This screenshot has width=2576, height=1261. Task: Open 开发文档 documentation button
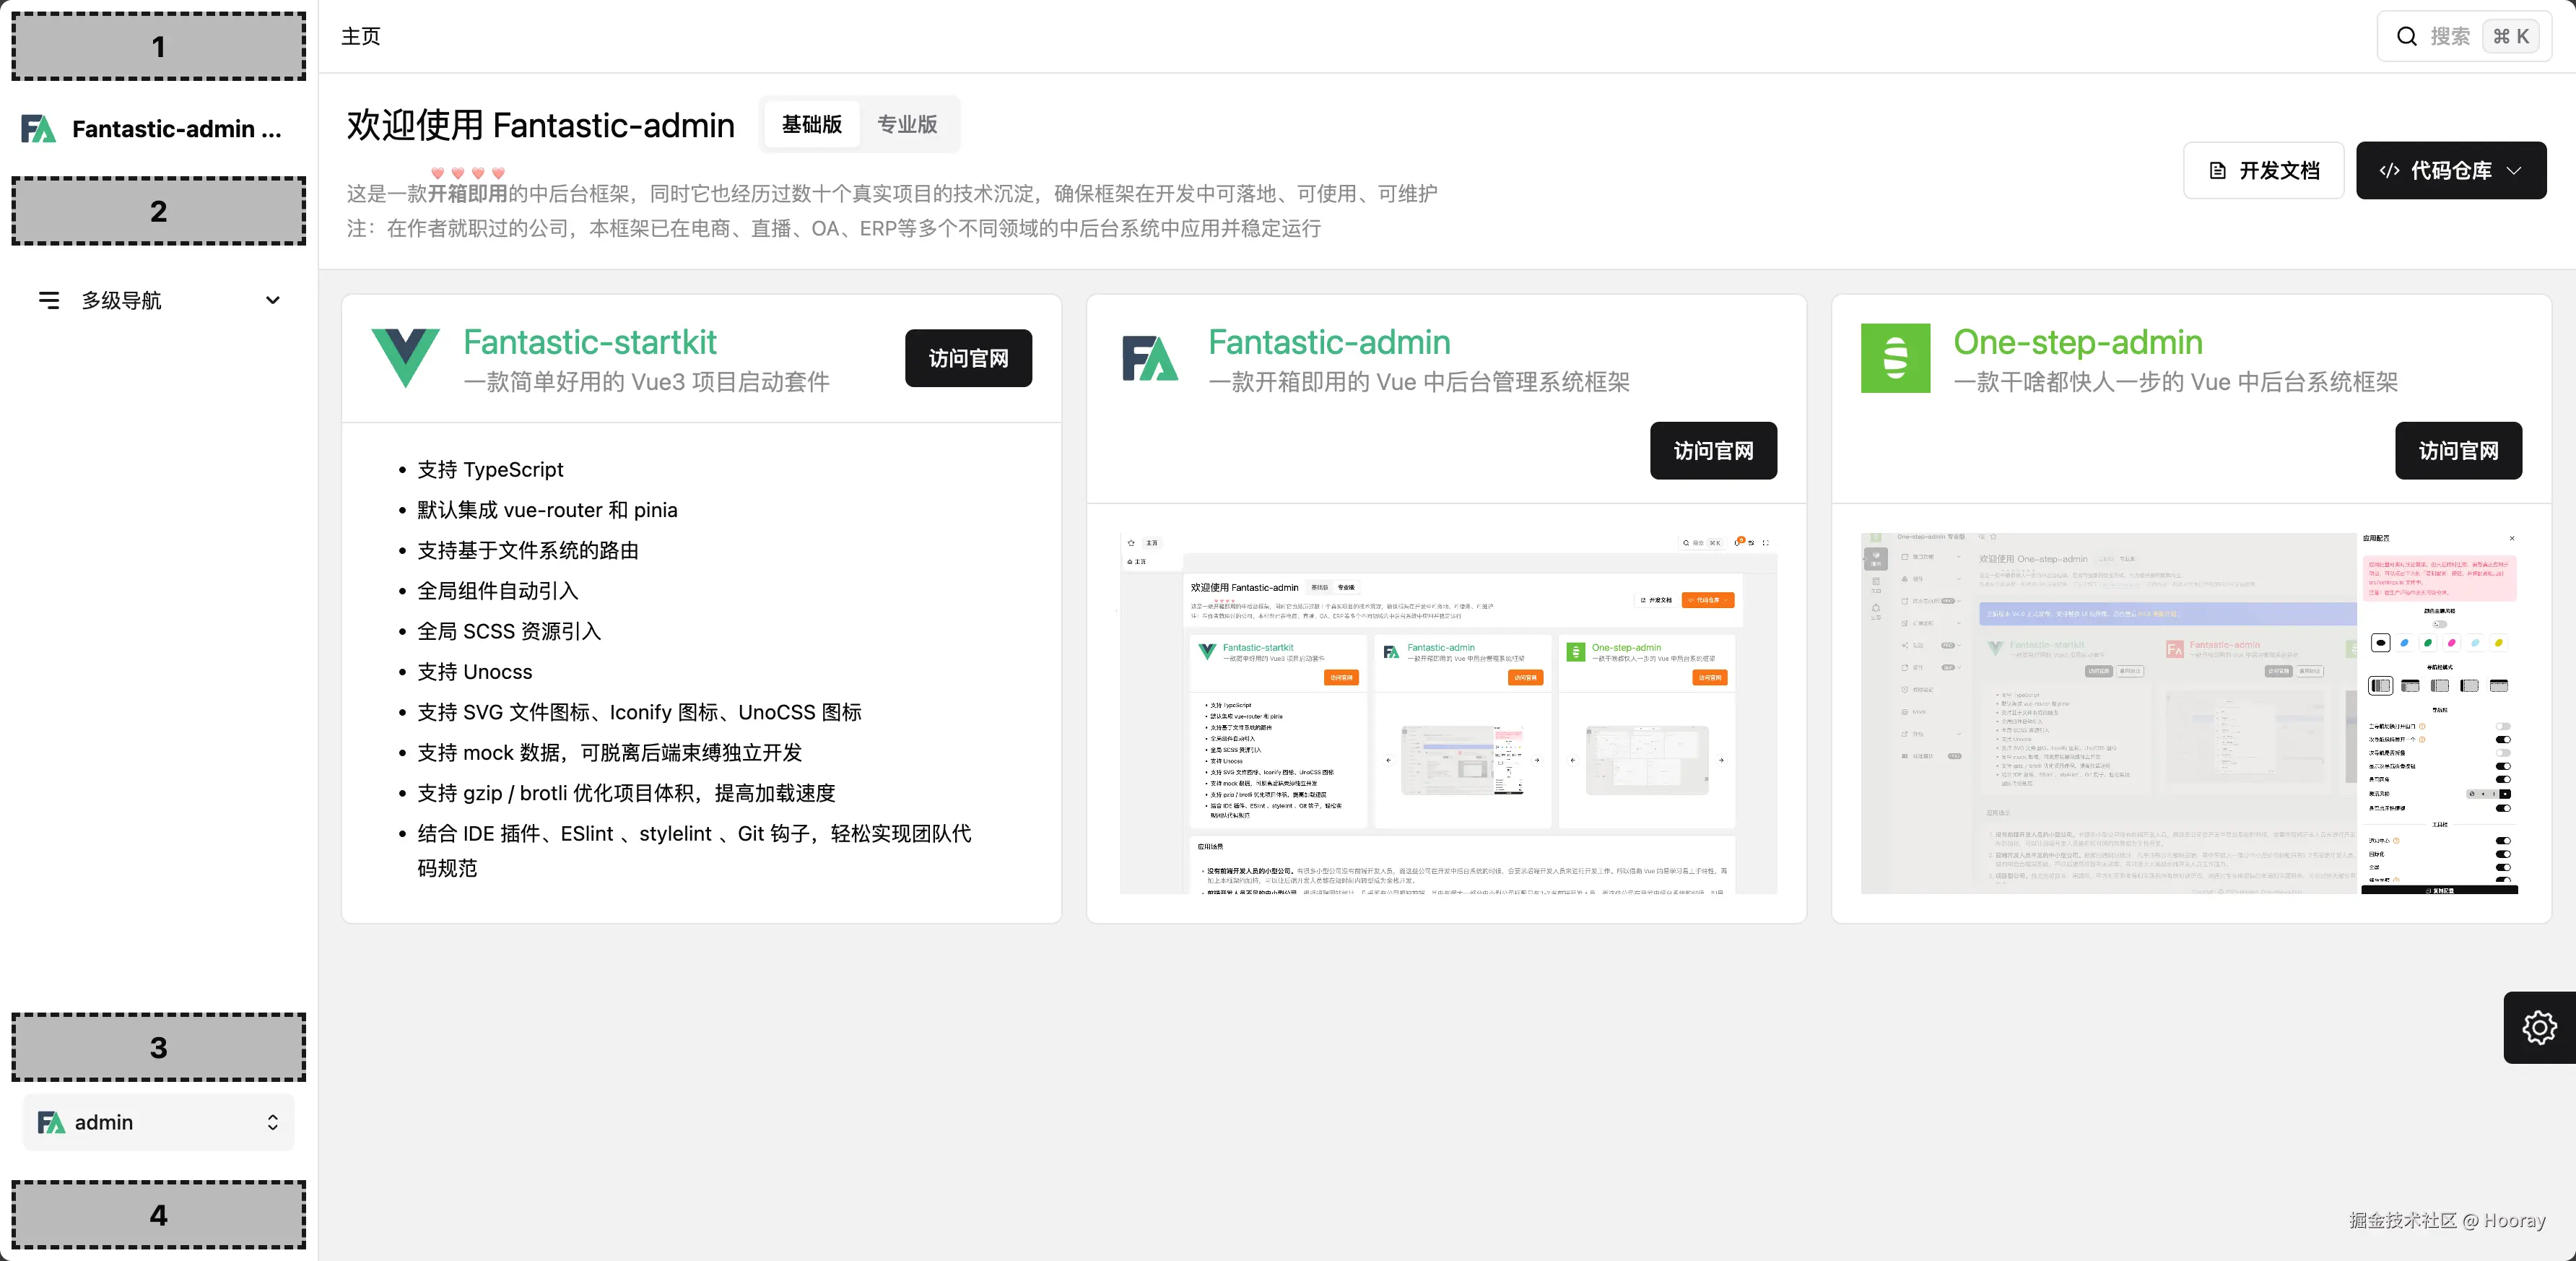pyautogui.click(x=2263, y=171)
